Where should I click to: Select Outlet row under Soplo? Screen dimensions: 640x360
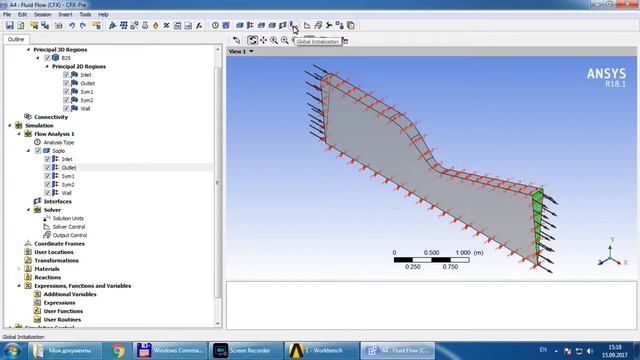[x=108, y=168]
